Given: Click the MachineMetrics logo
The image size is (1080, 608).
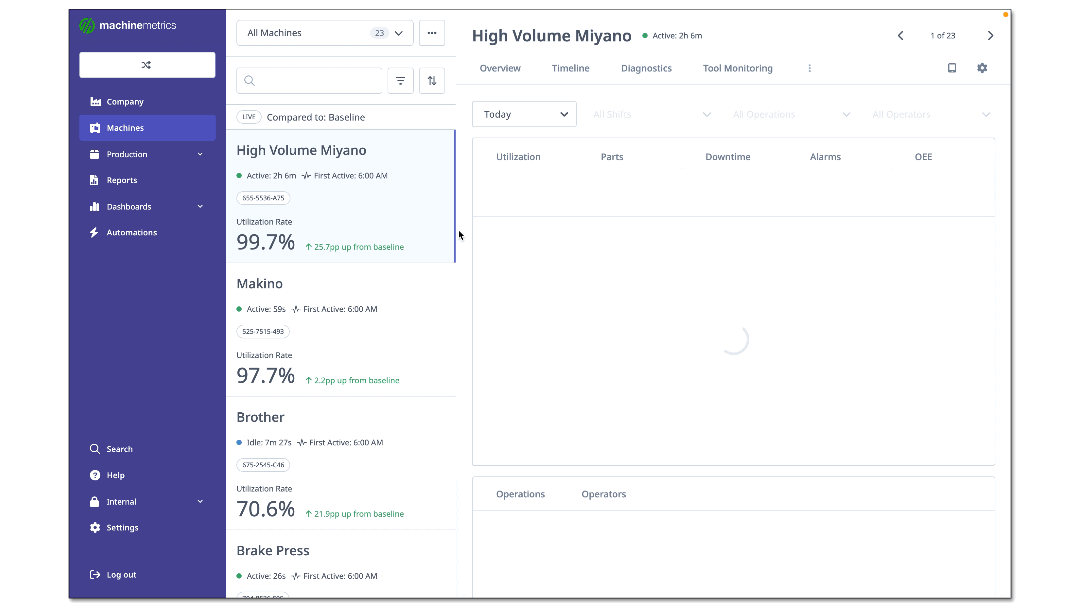Looking at the screenshot, I should tap(128, 25).
